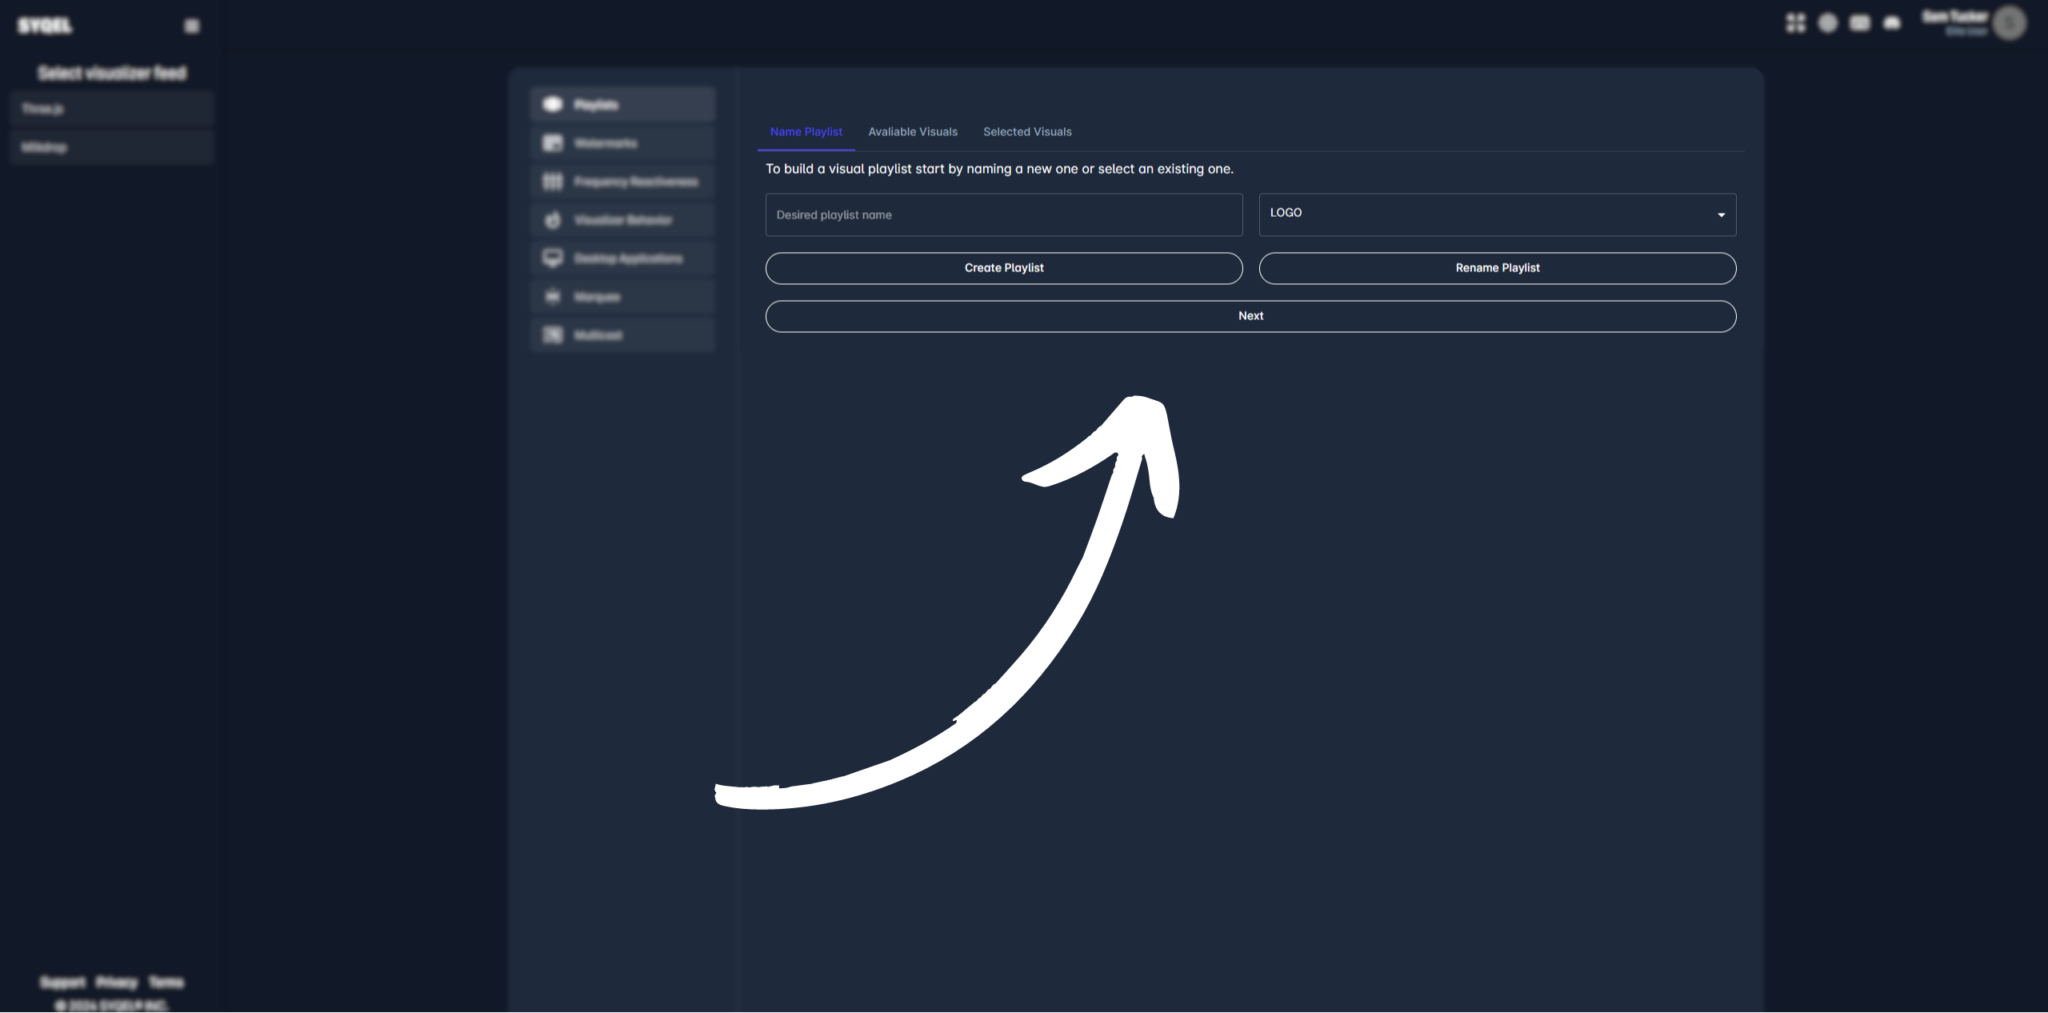Open the Marquee section icon
The width and height of the screenshot is (2048, 1013).
553,297
